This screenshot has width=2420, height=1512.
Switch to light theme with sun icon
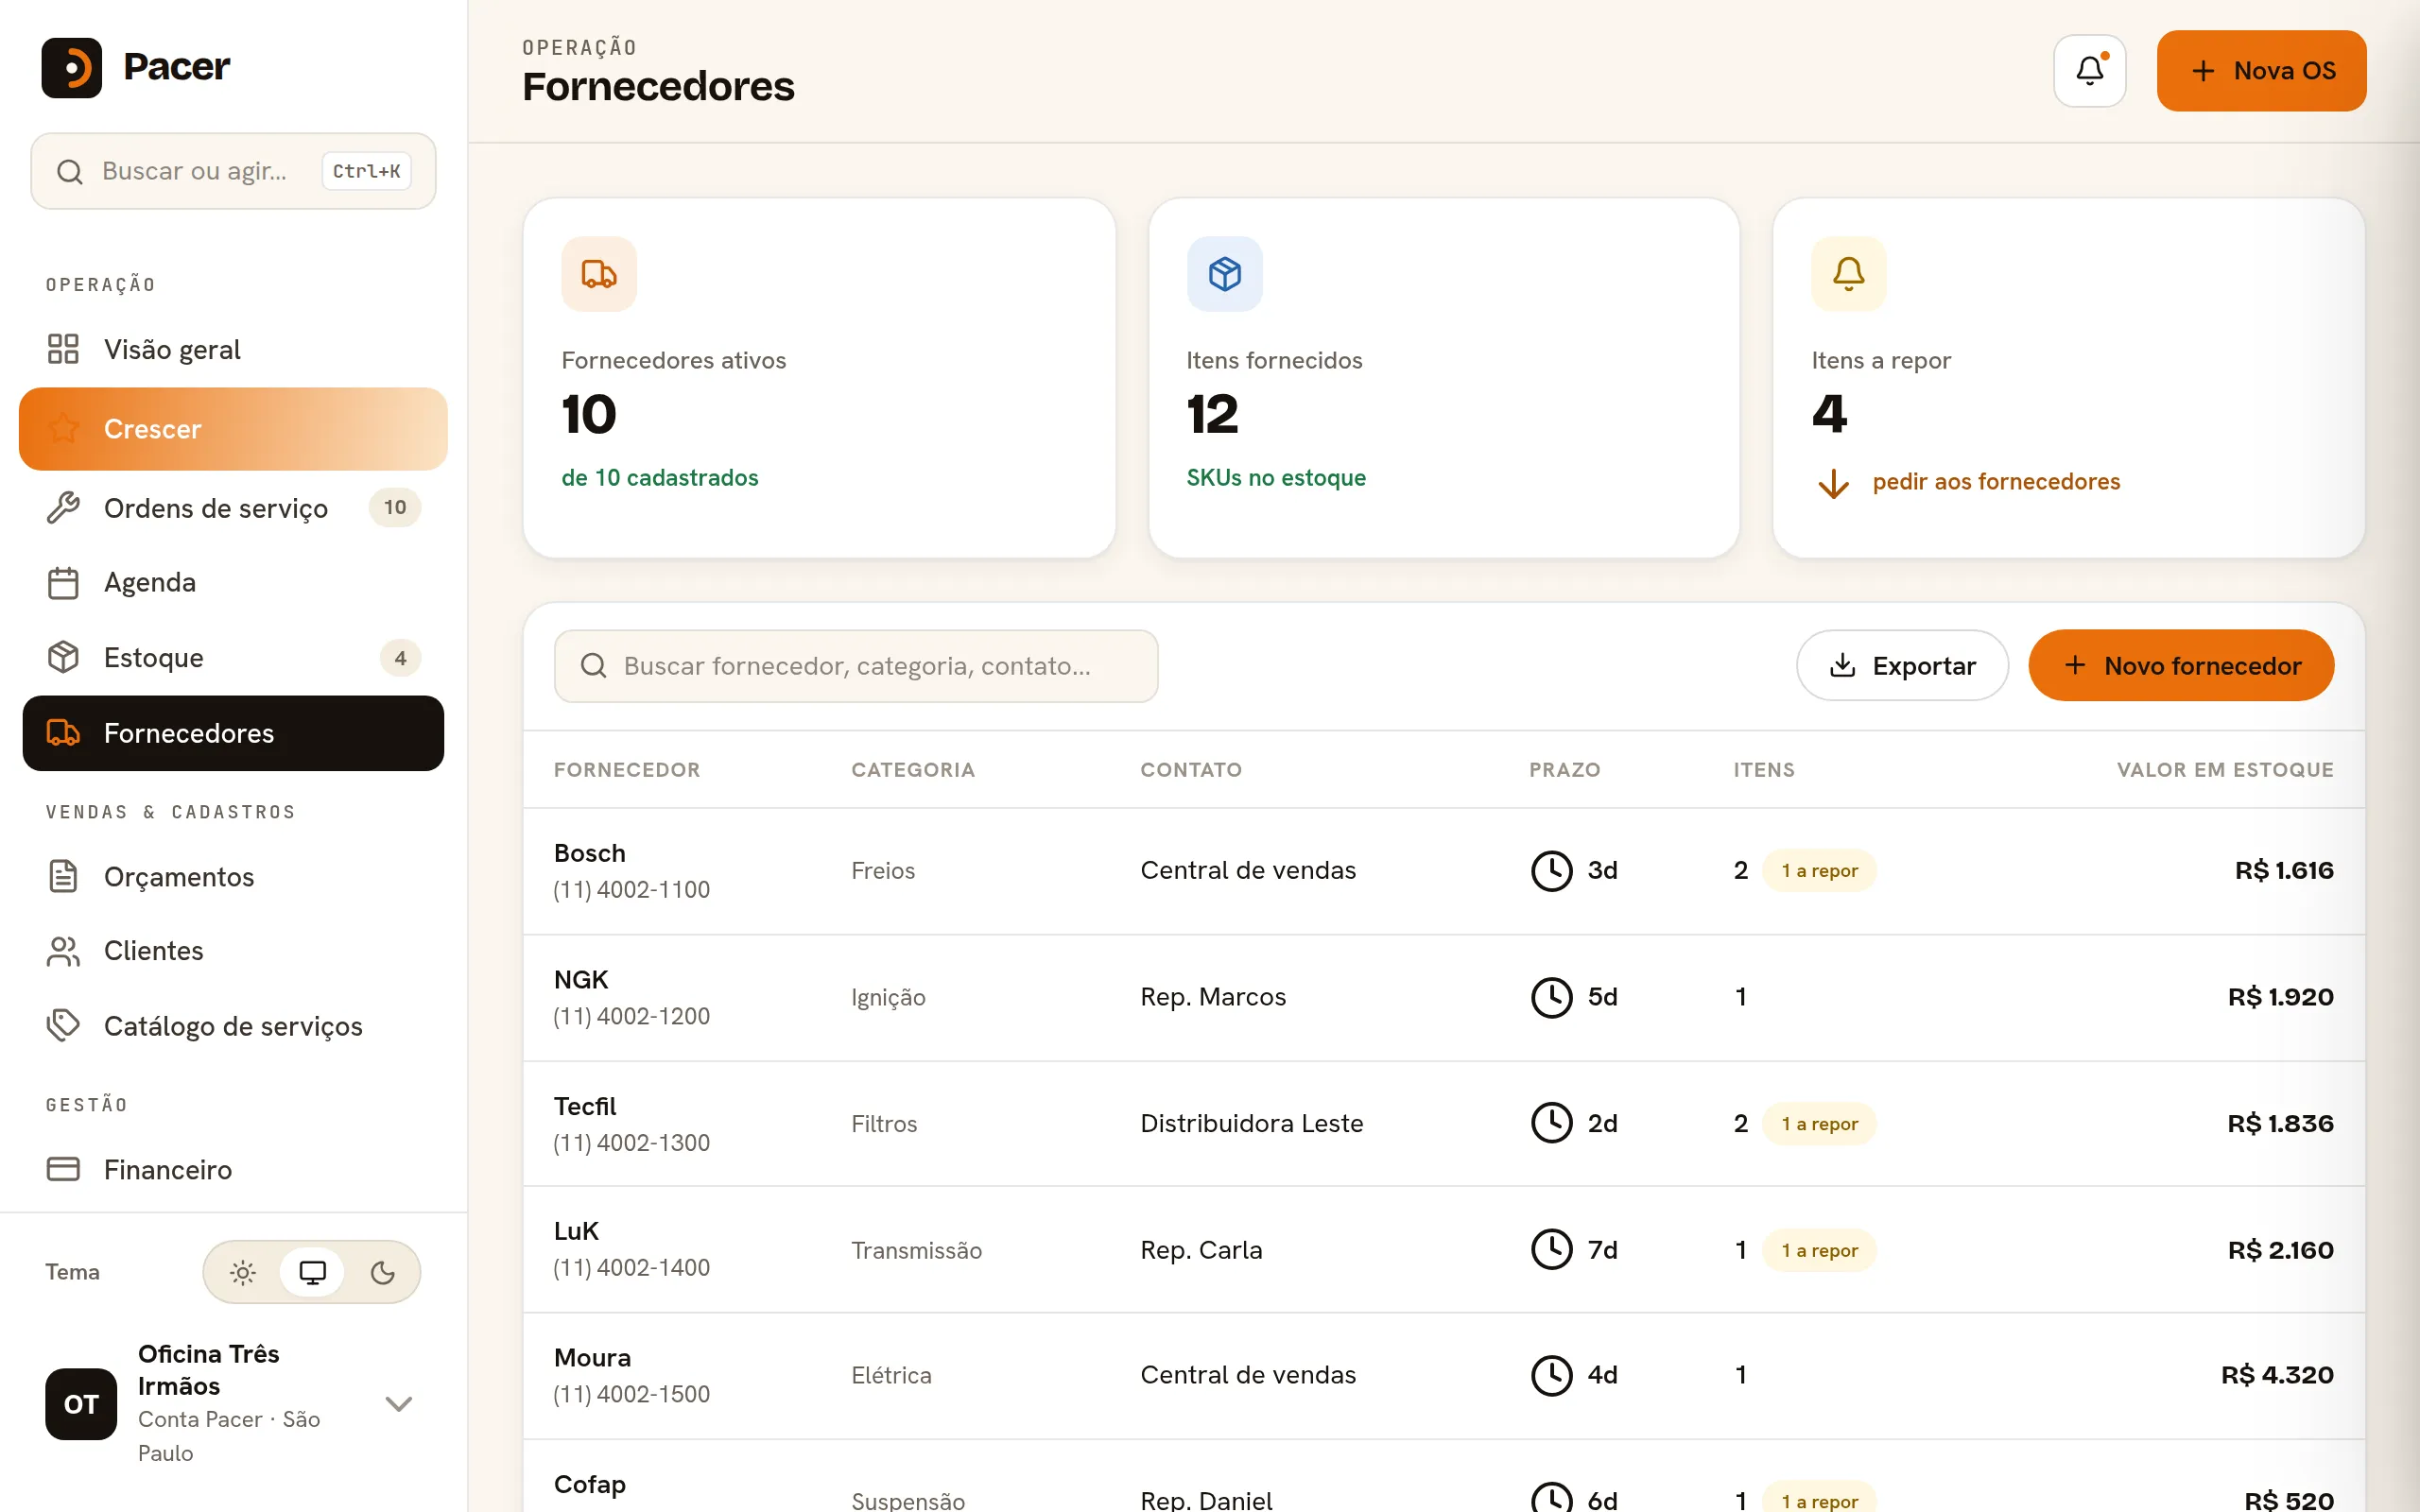tap(243, 1272)
